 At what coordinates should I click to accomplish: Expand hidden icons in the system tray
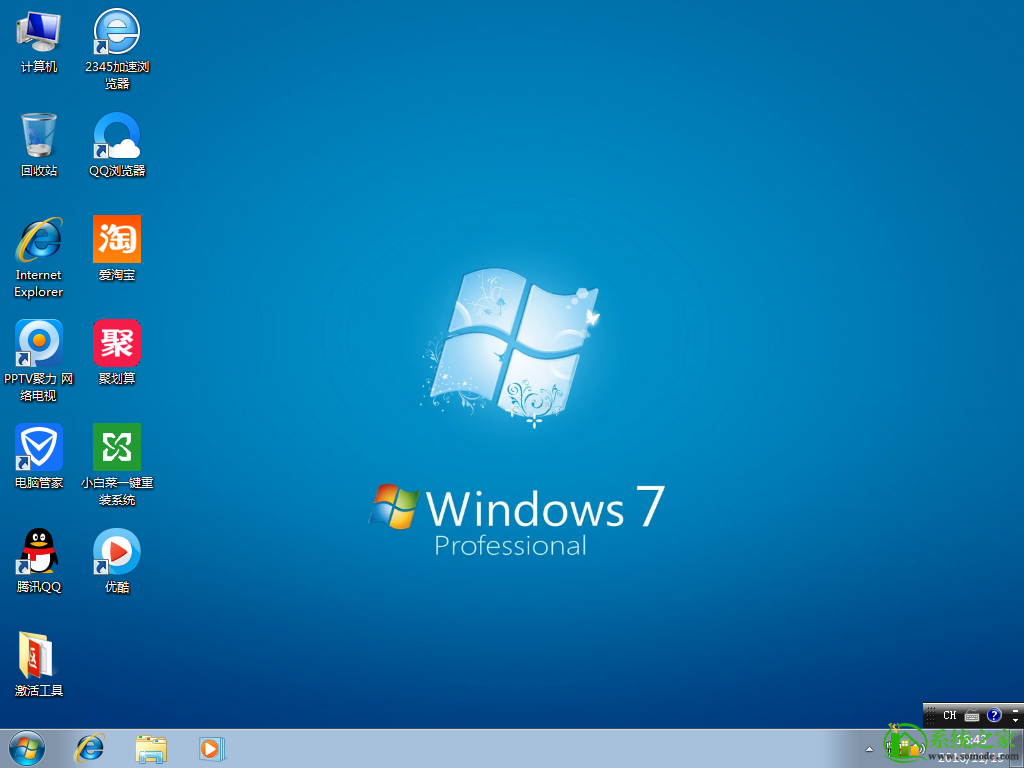[868, 747]
